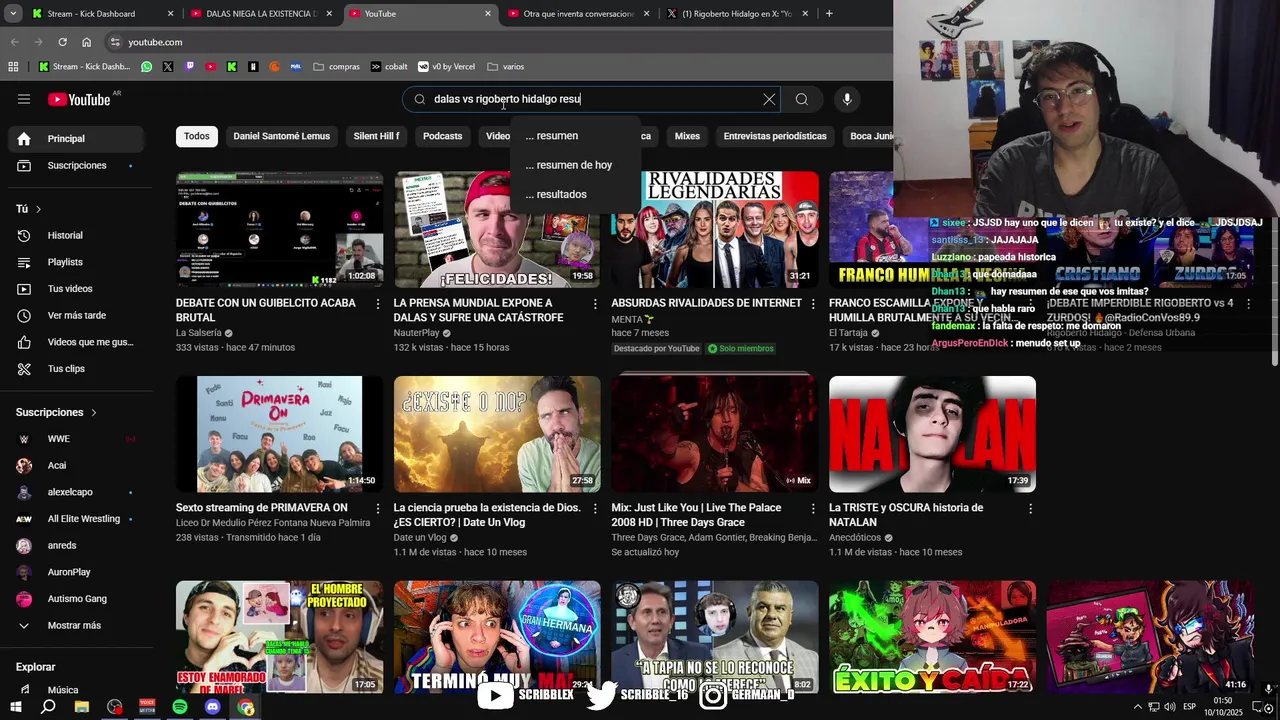Open the All Elite Wrestling subscription
Screen dimensions: 1280x720
(78, 519)
